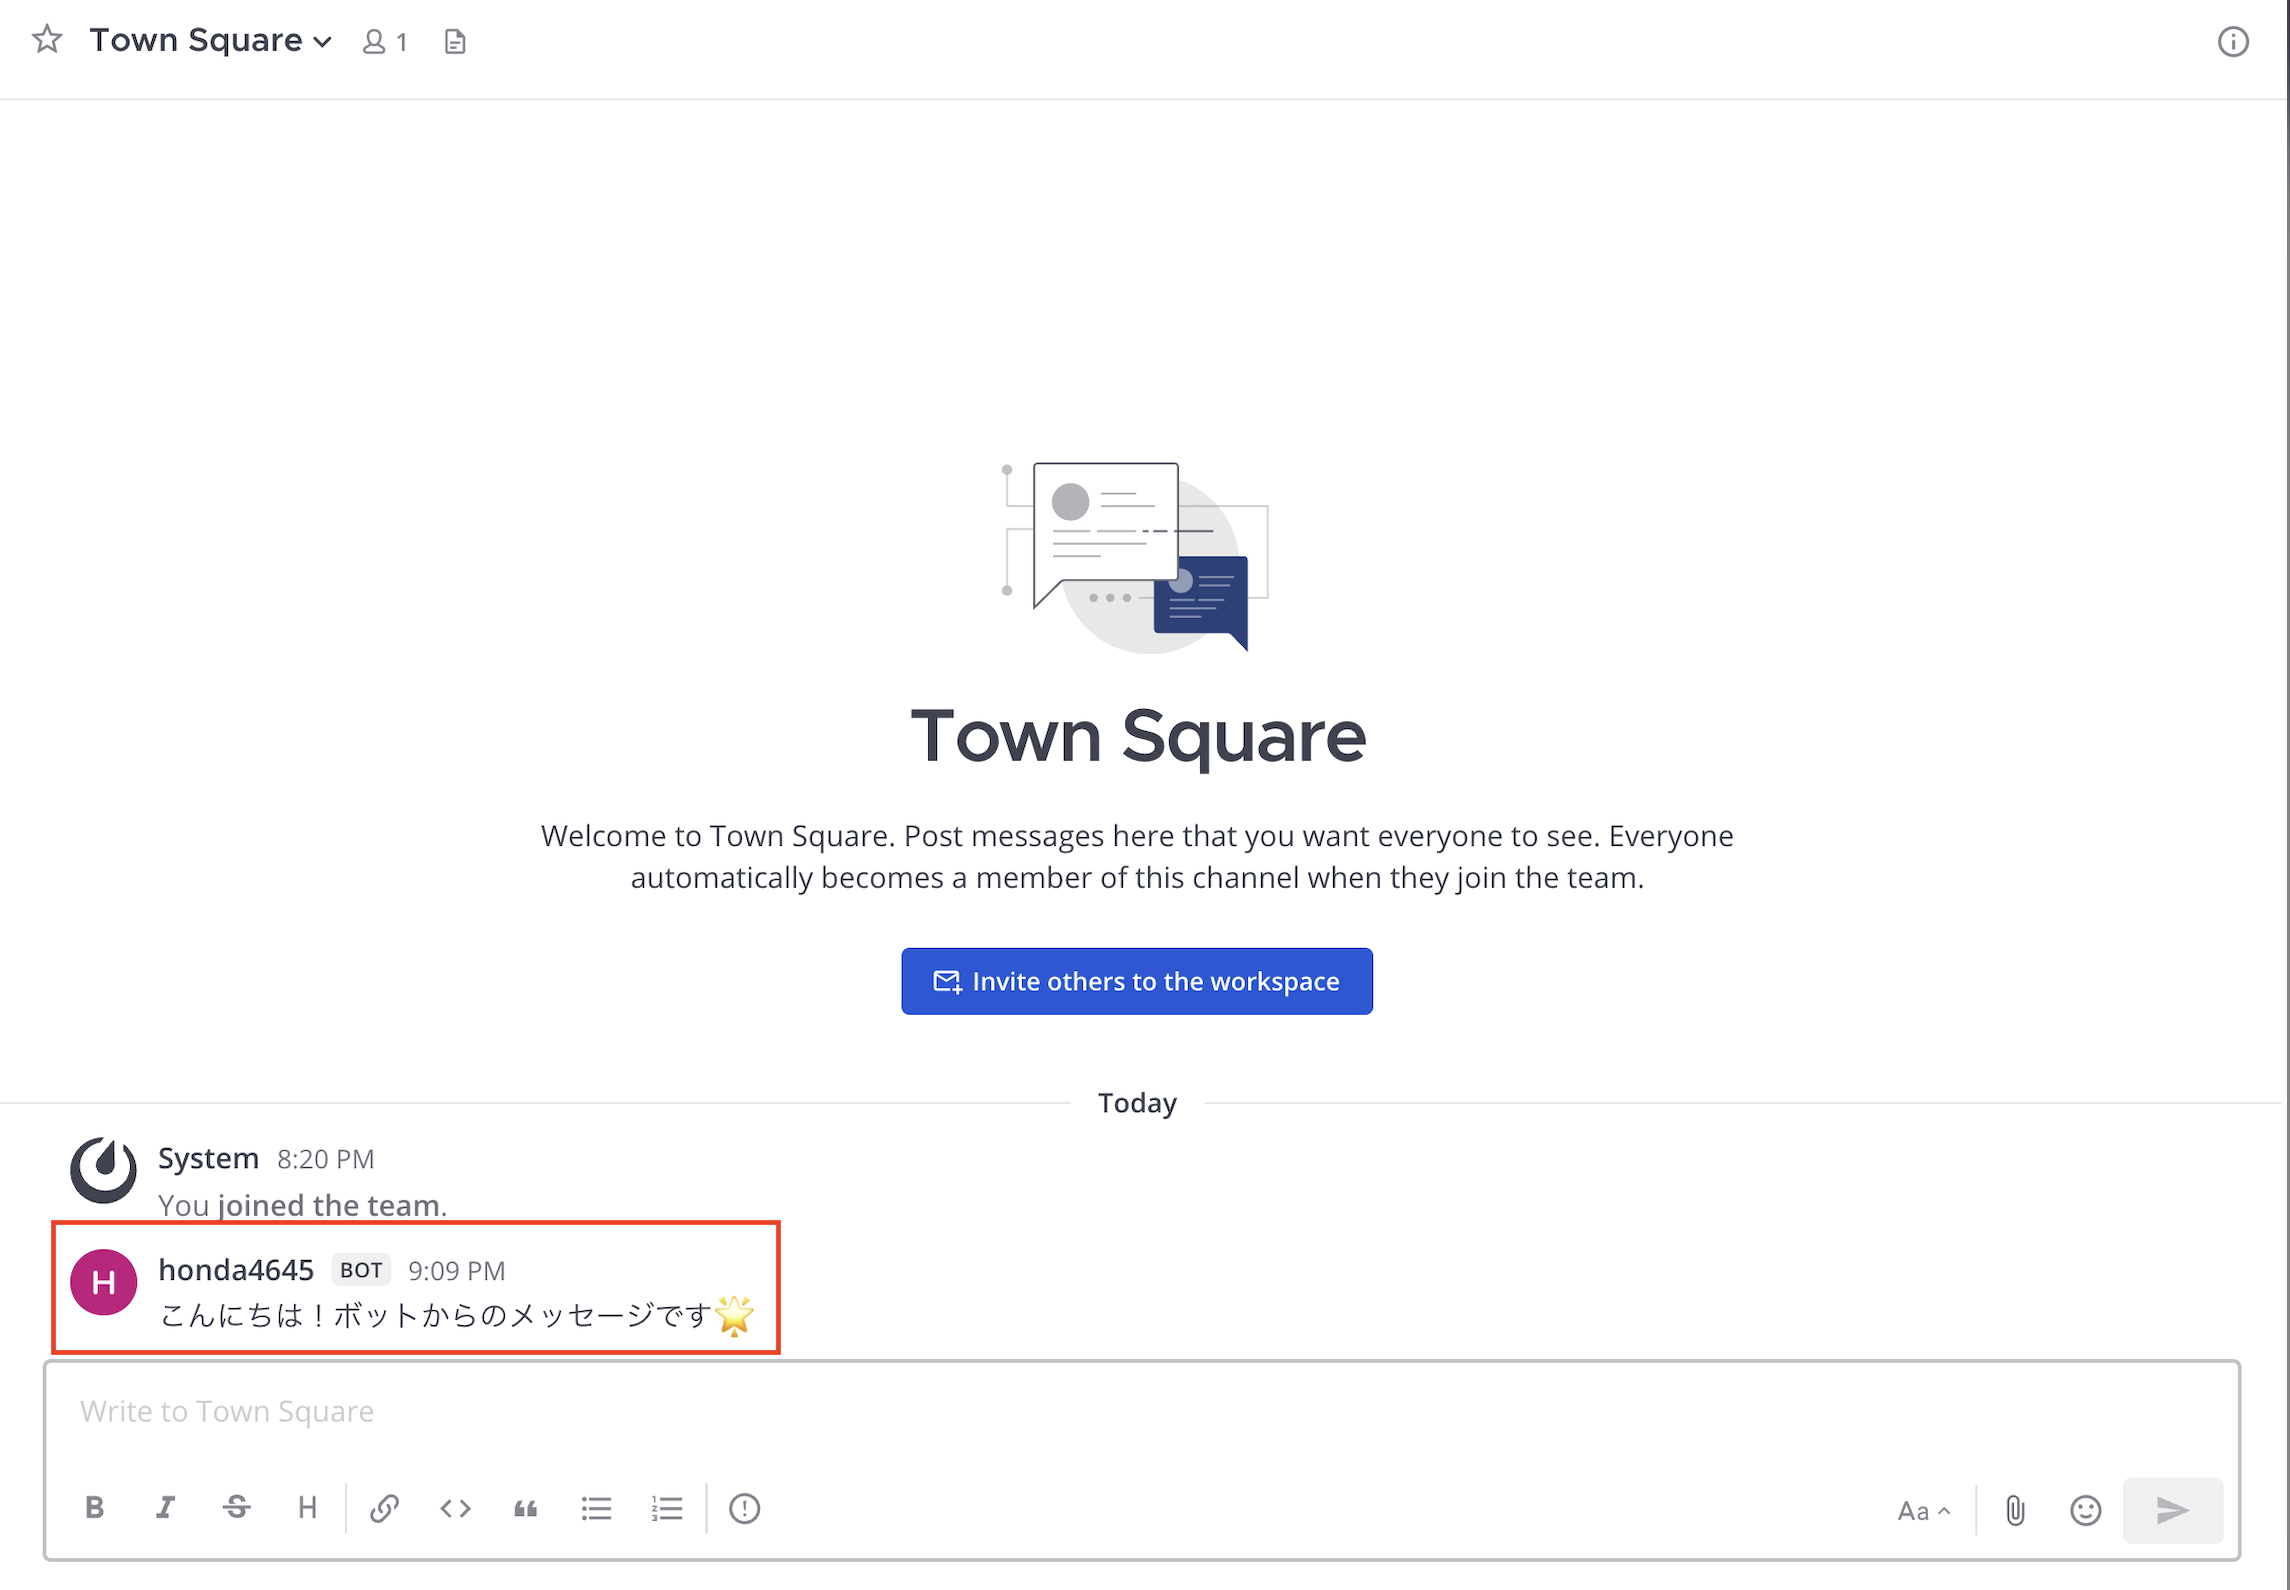This screenshot has height=1590, width=2290.
Task: Toggle italic formatting
Action: pyautogui.click(x=166, y=1508)
